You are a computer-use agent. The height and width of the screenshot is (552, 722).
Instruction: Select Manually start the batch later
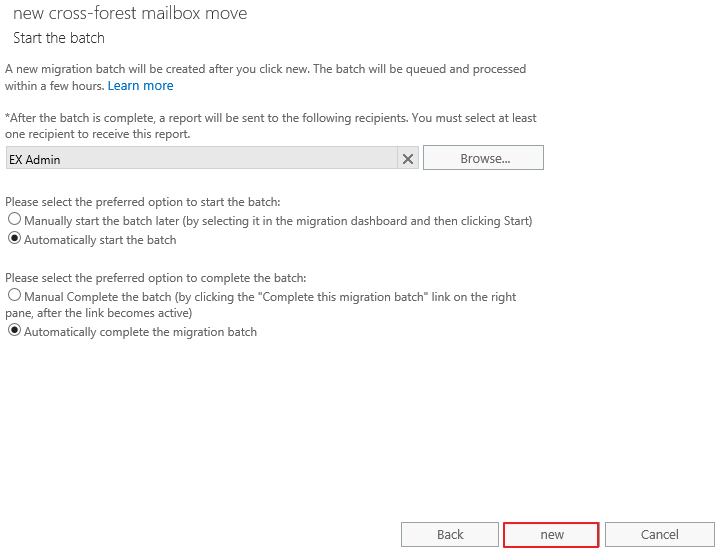tap(15, 219)
